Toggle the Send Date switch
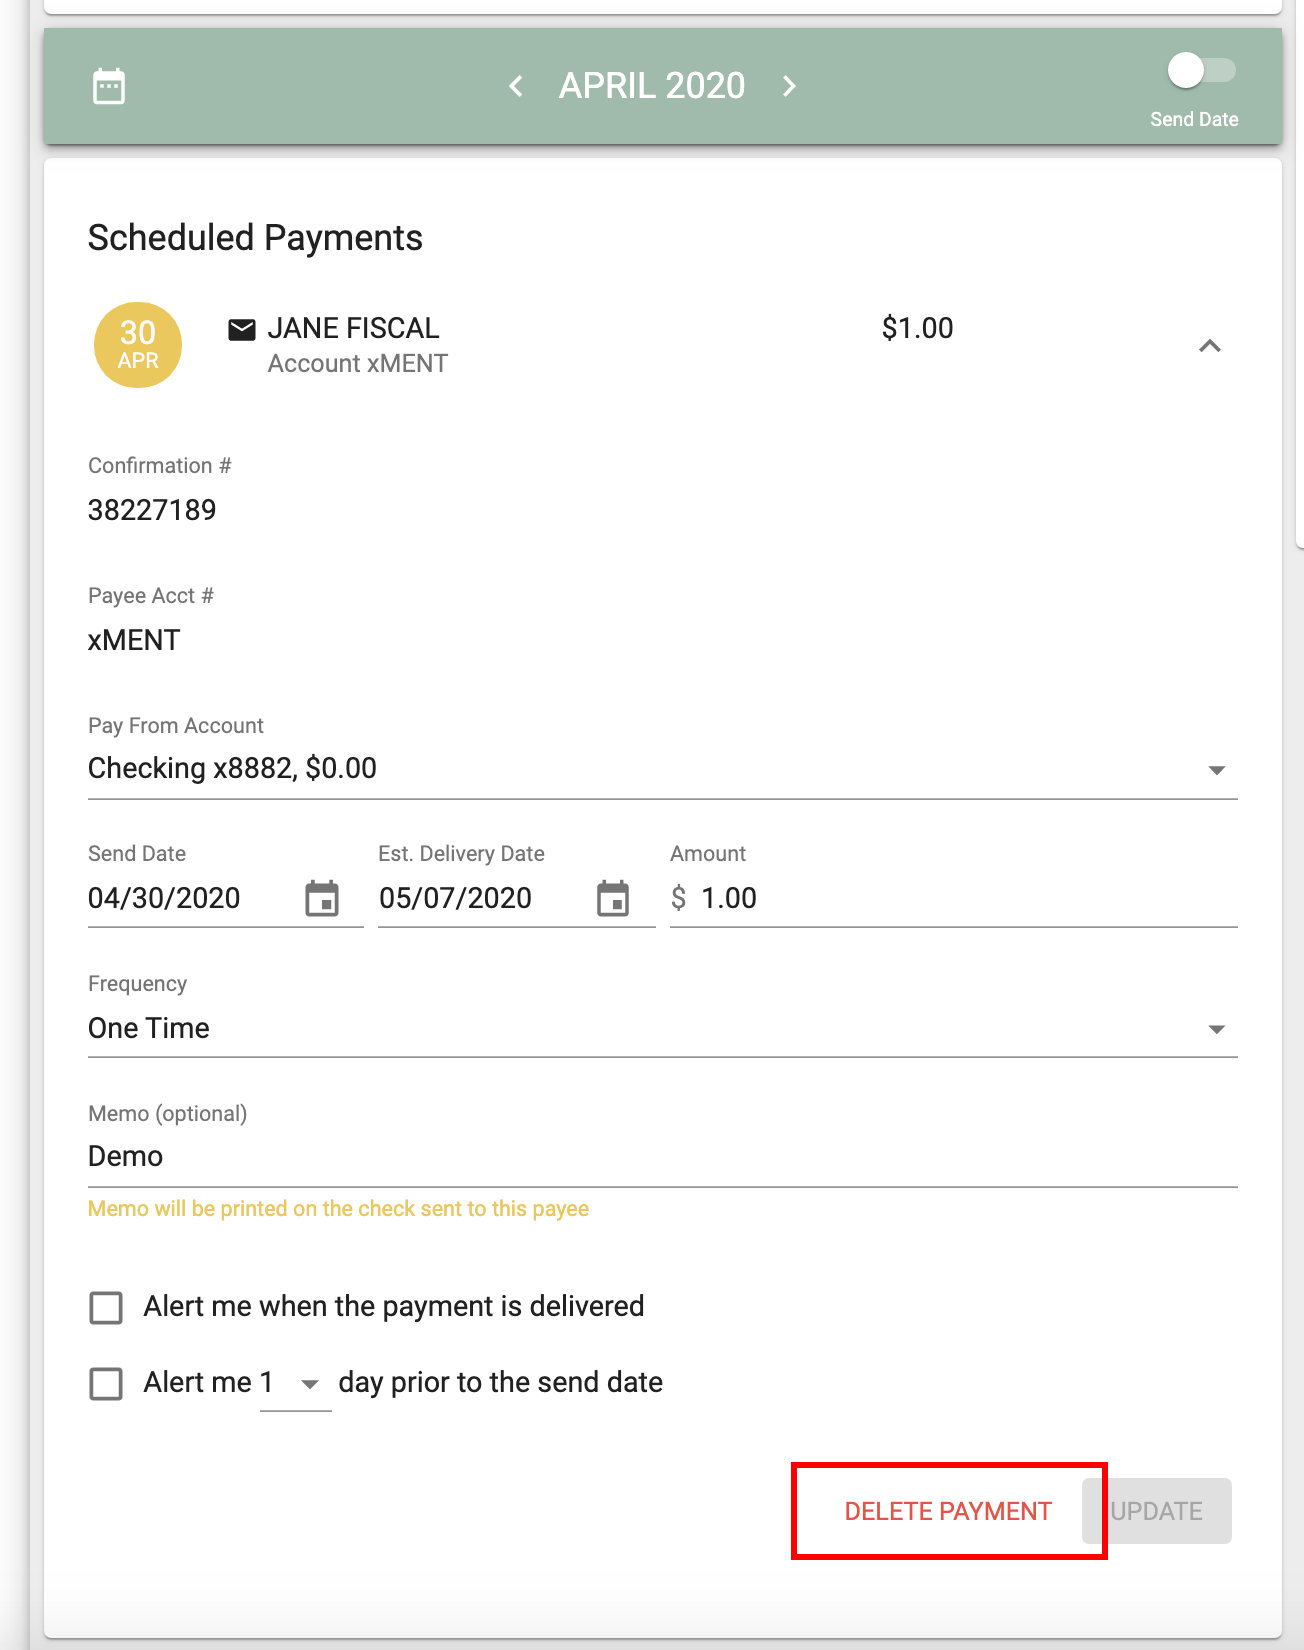This screenshot has width=1304, height=1650. (x=1201, y=71)
